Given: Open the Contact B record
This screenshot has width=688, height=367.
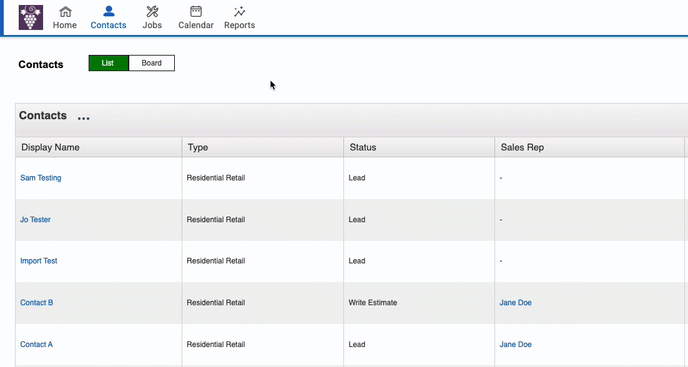Looking at the screenshot, I should 37,302.
